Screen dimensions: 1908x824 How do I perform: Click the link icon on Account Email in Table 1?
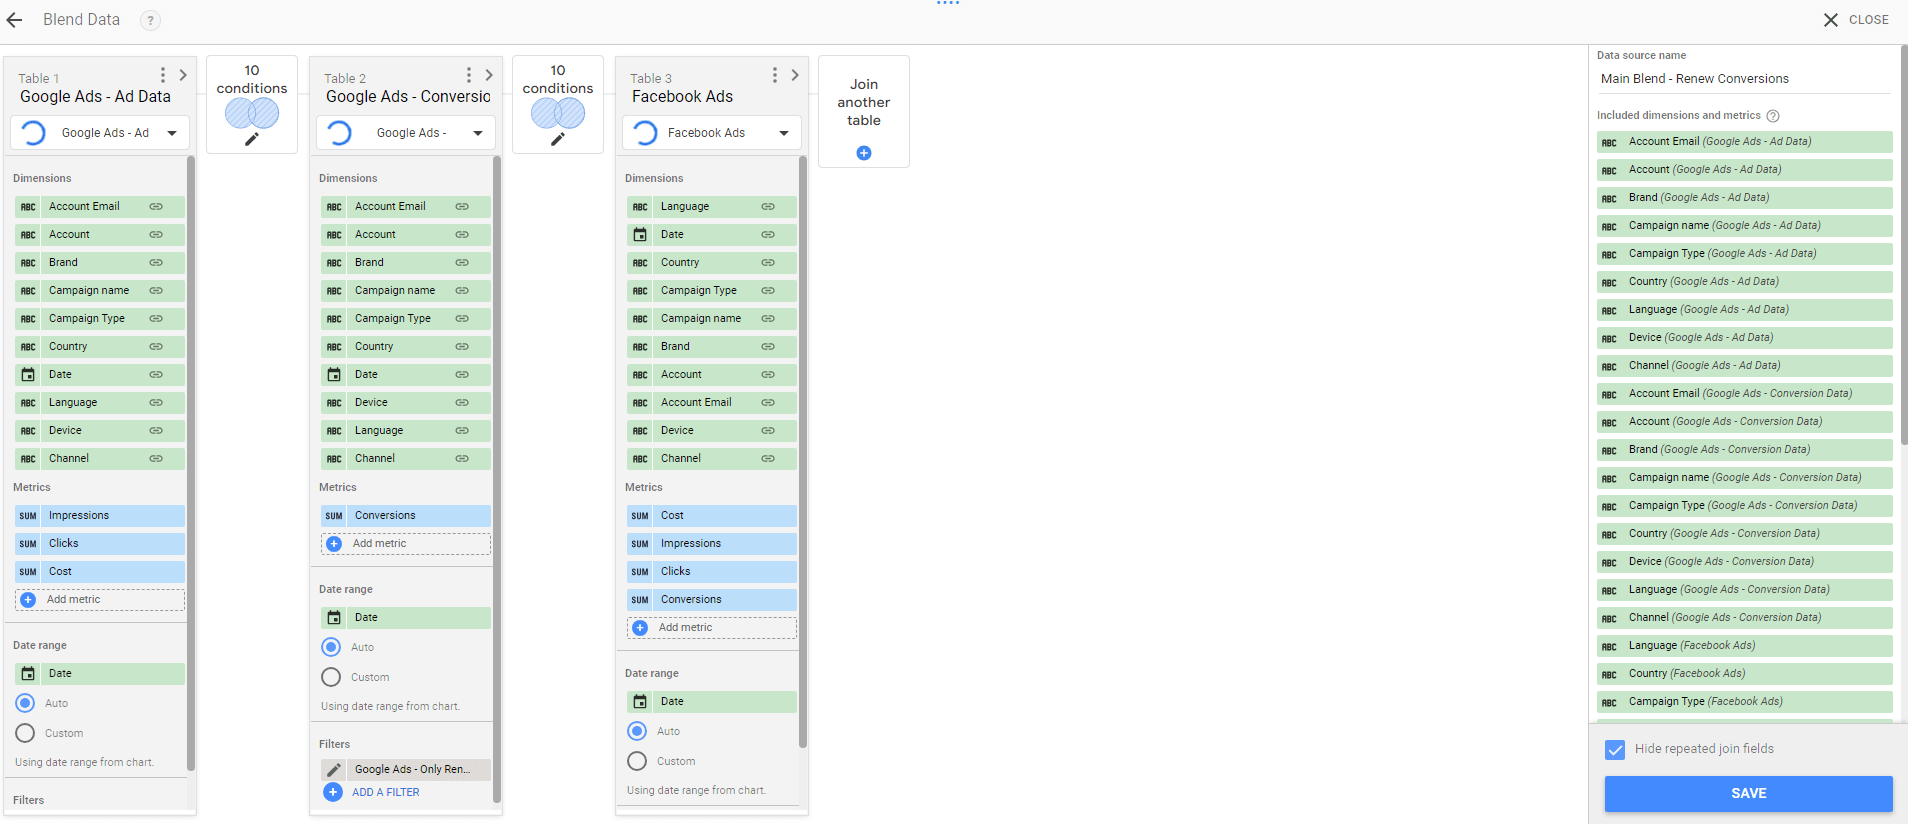pos(156,207)
